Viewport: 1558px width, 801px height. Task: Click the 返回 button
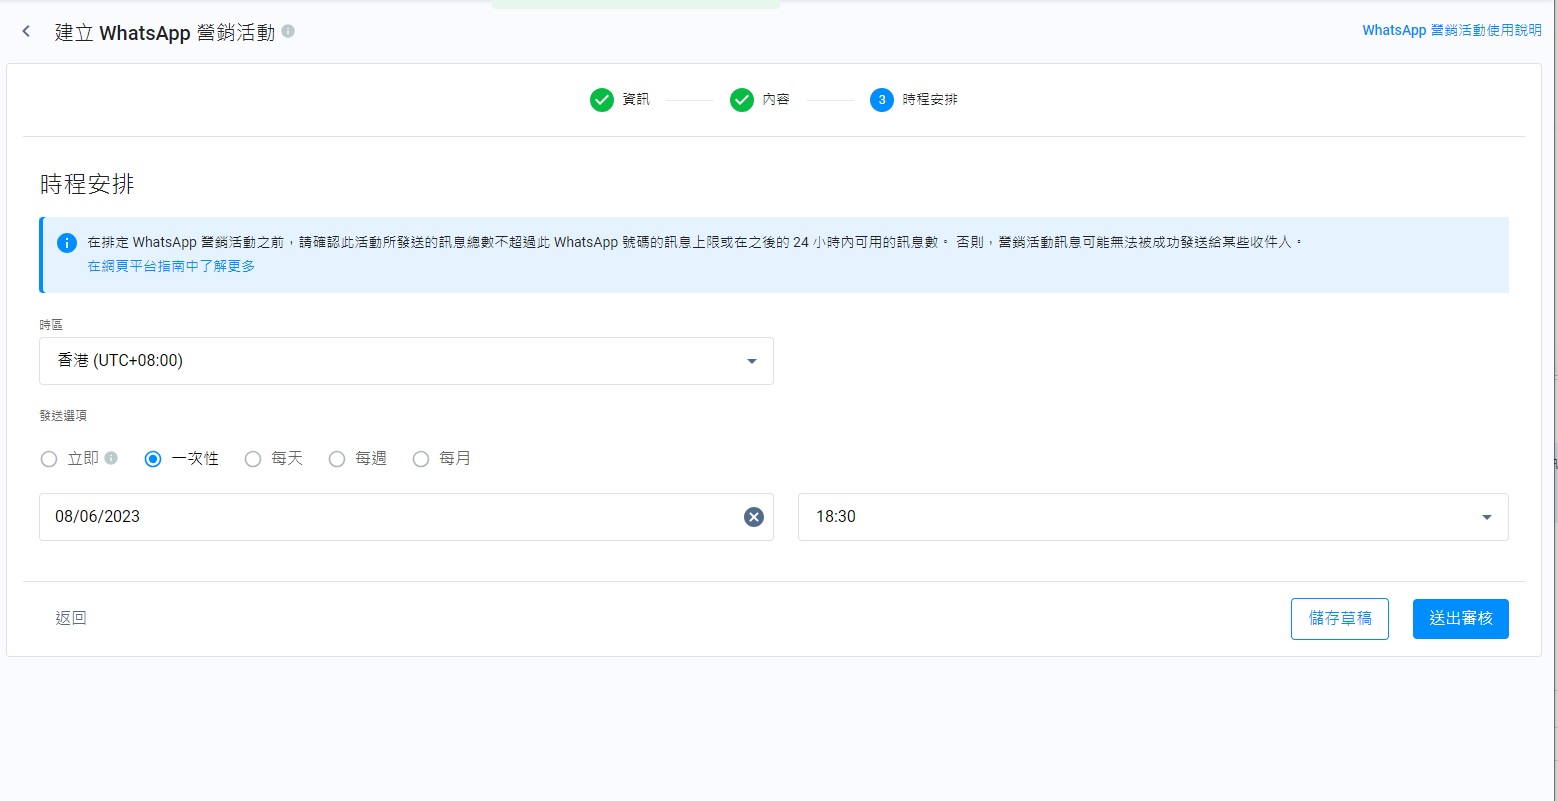(x=71, y=618)
